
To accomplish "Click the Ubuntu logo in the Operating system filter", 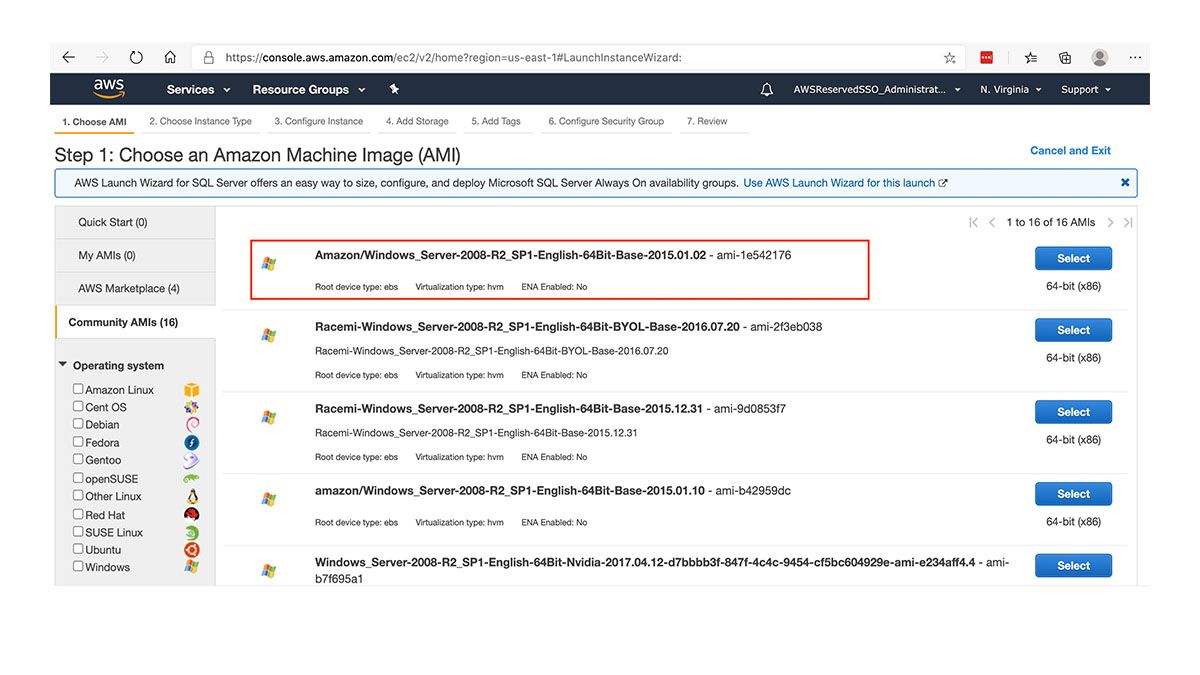I will (x=191, y=550).
